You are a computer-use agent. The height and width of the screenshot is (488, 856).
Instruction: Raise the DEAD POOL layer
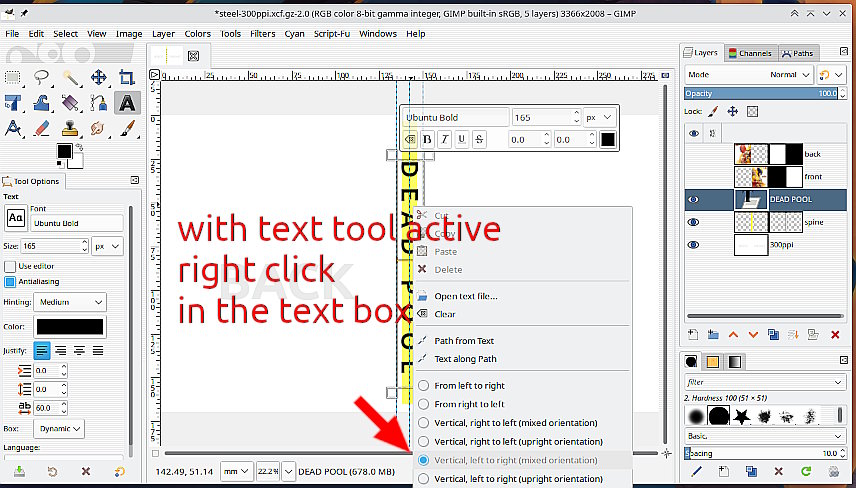(x=733, y=335)
